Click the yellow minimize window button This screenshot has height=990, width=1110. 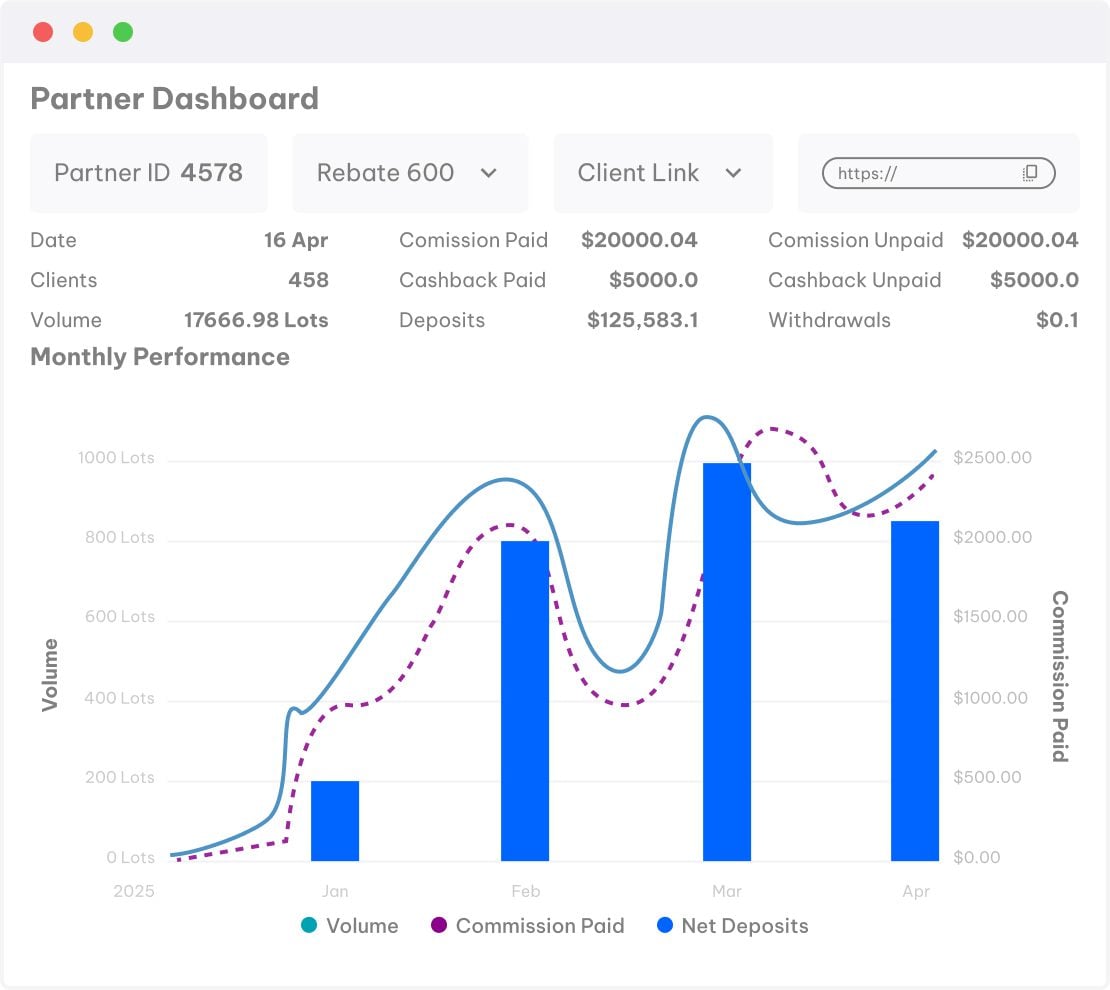click(x=83, y=32)
